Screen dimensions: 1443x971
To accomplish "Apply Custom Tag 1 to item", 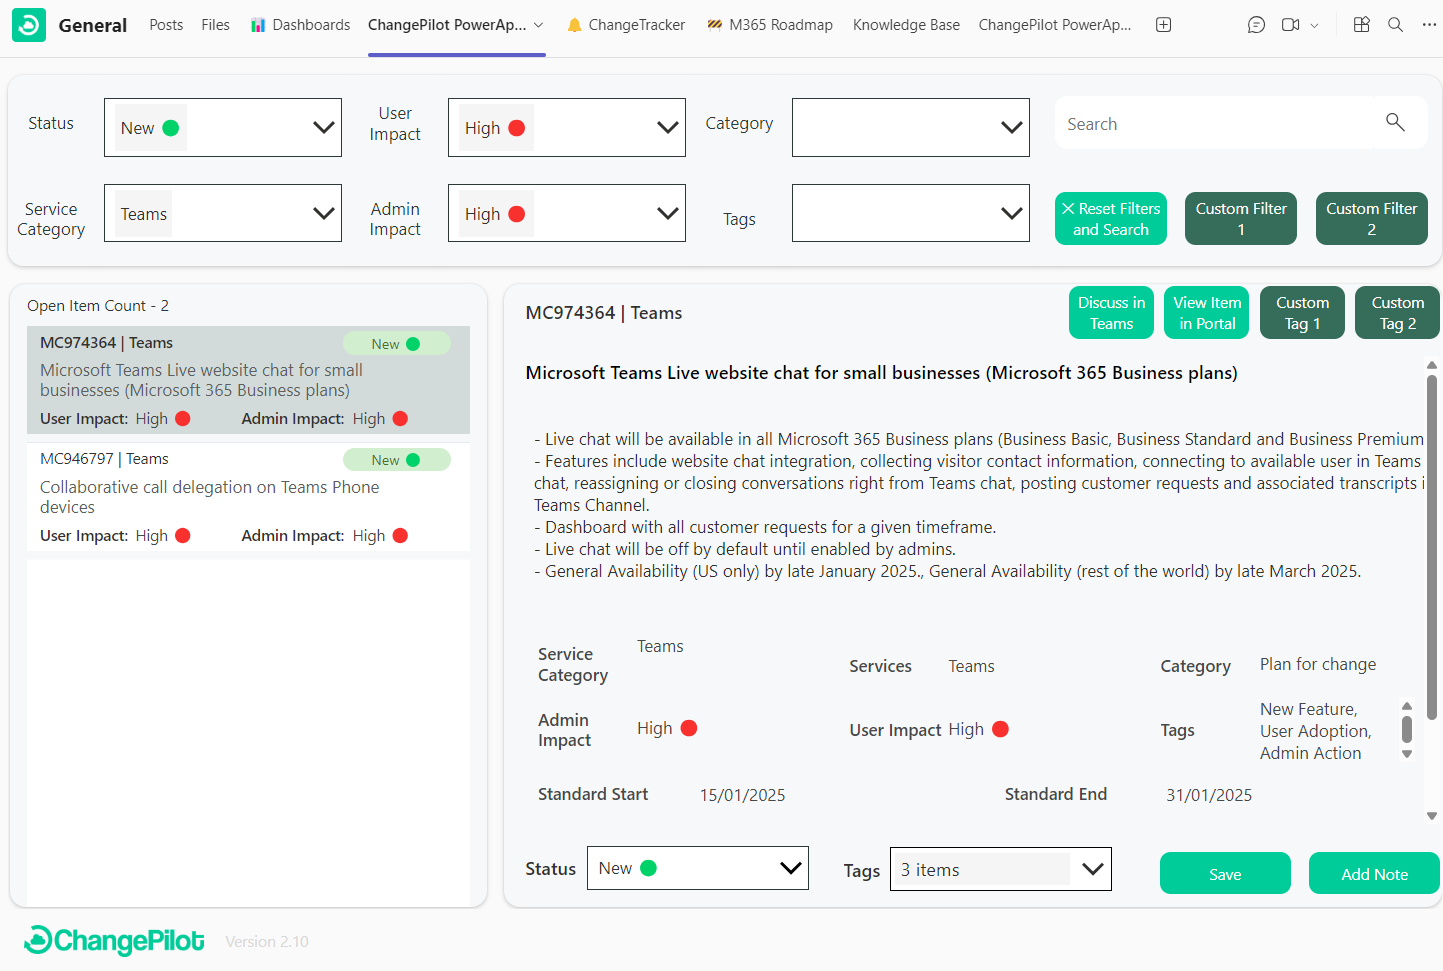I will click(x=1303, y=313).
